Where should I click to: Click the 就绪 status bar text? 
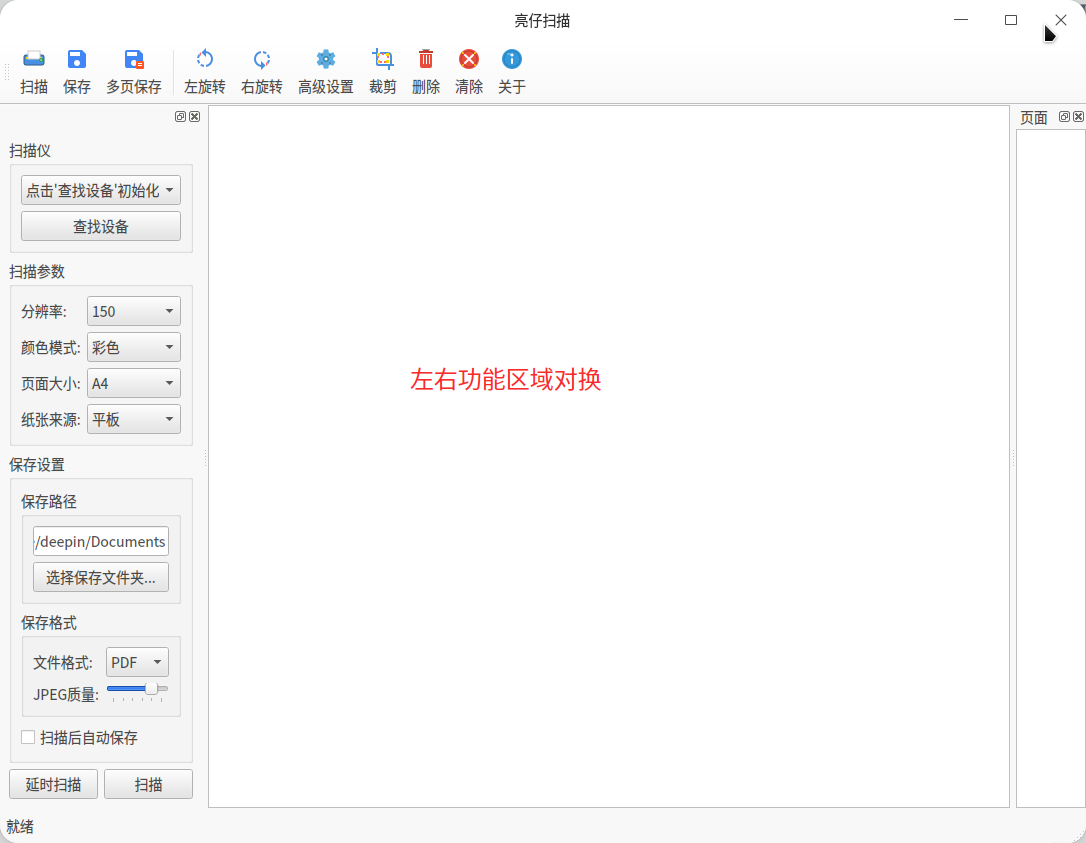coord(20,826)
